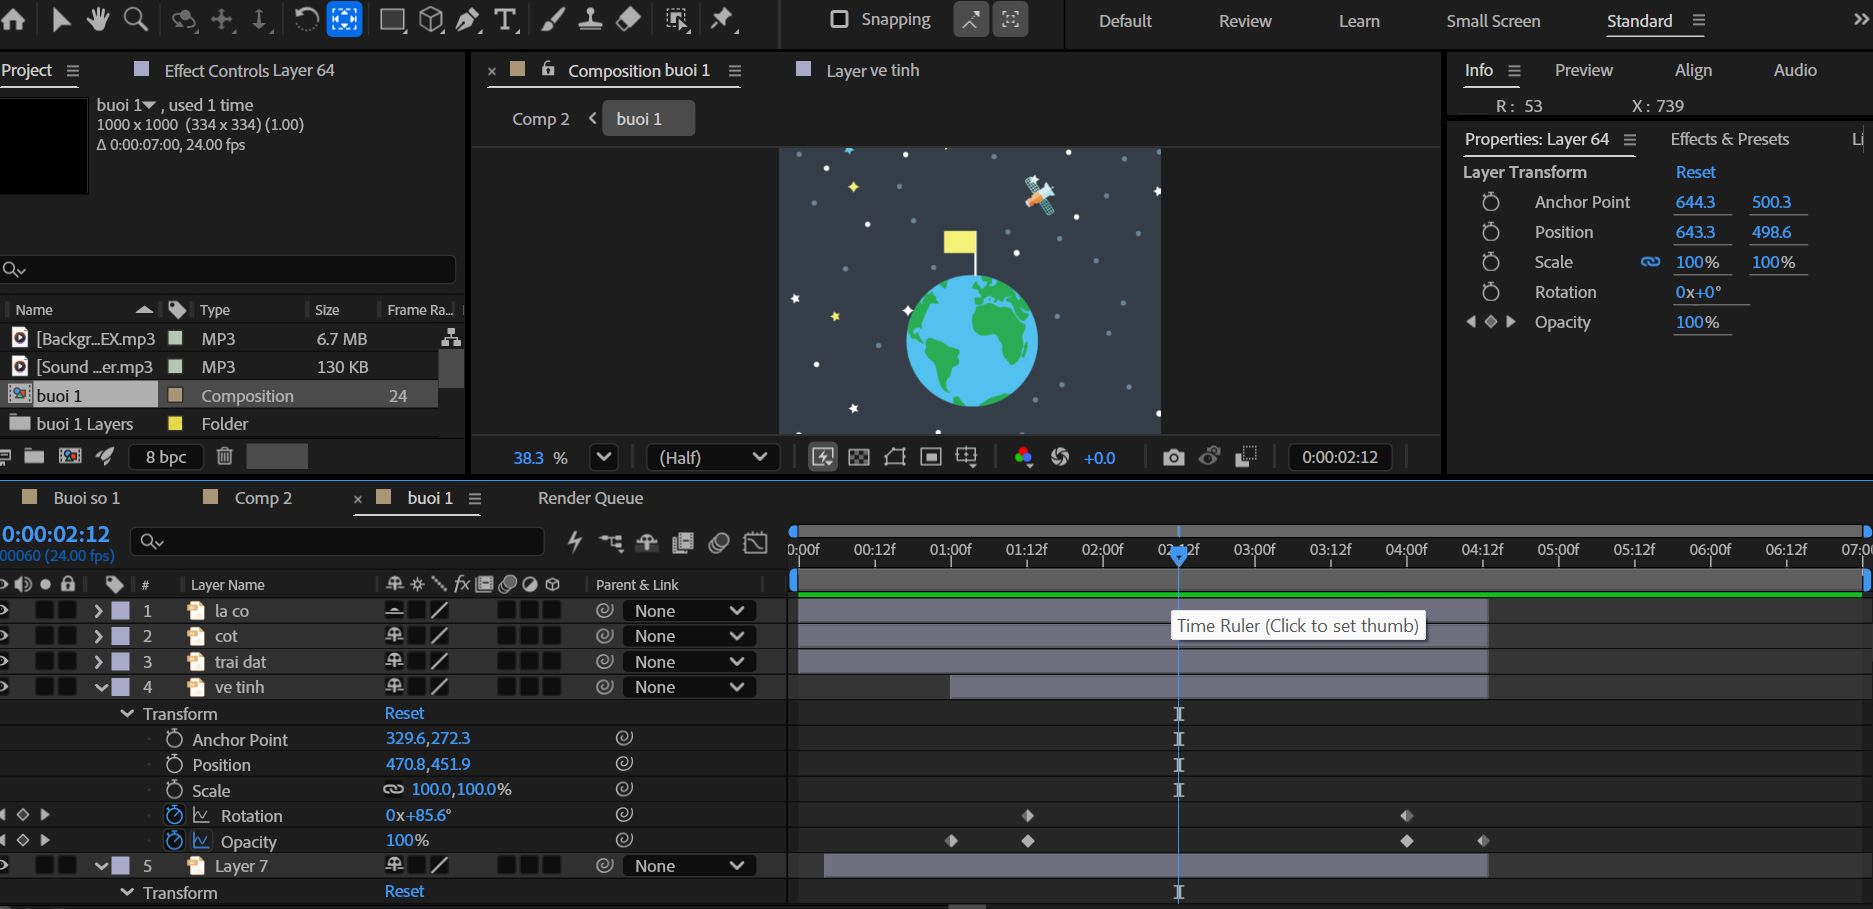
Task: Toggle the Position stopwatch of ve tinh
Action: point(174,764)
